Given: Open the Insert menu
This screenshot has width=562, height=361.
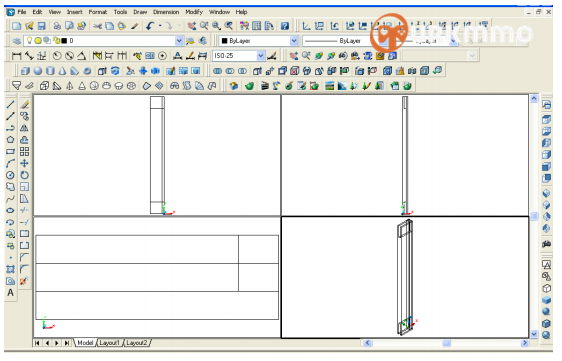Looking at the screenshot, I should pyautogui.click(x=75, y=12).
